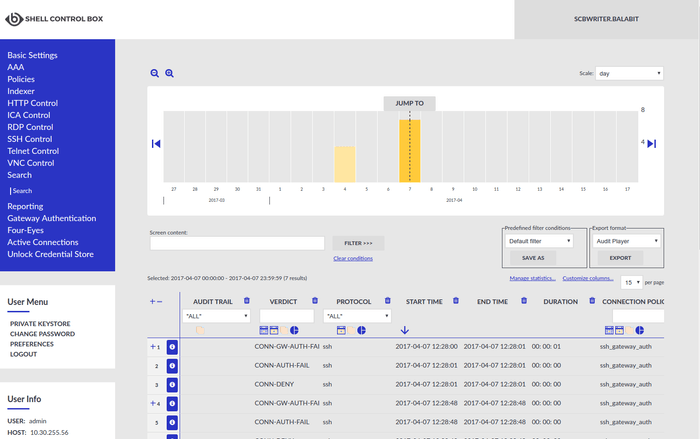Click the zoom out magnifier above the timeline
The height and width of the screenshot is (439, 700).
tap(155, 73)
